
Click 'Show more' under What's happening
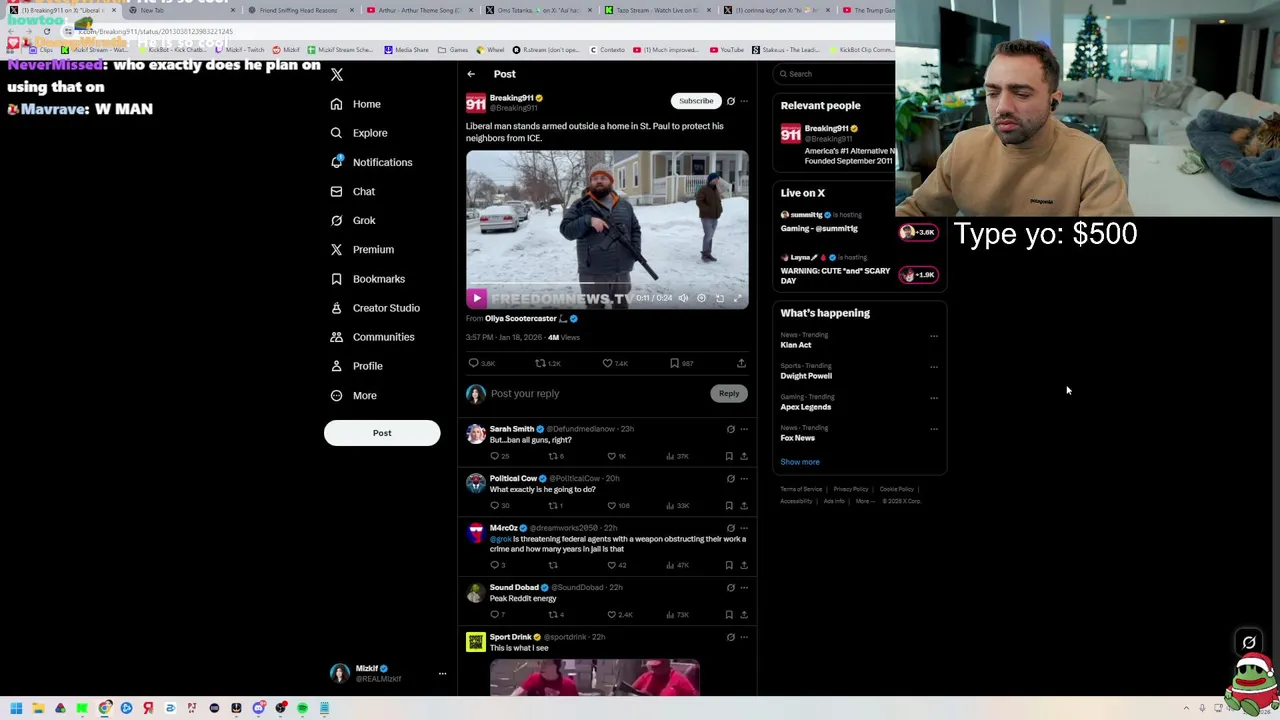point(799,462)
